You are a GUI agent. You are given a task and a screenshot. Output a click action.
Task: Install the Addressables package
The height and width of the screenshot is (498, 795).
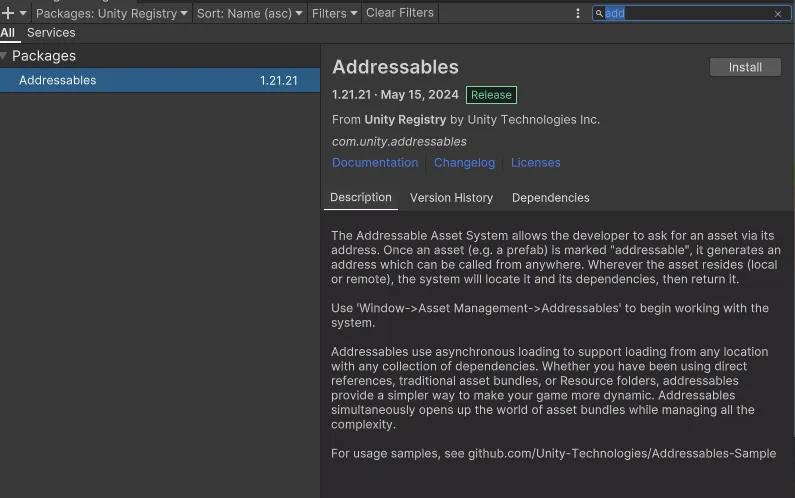click(x=745, y=67)
